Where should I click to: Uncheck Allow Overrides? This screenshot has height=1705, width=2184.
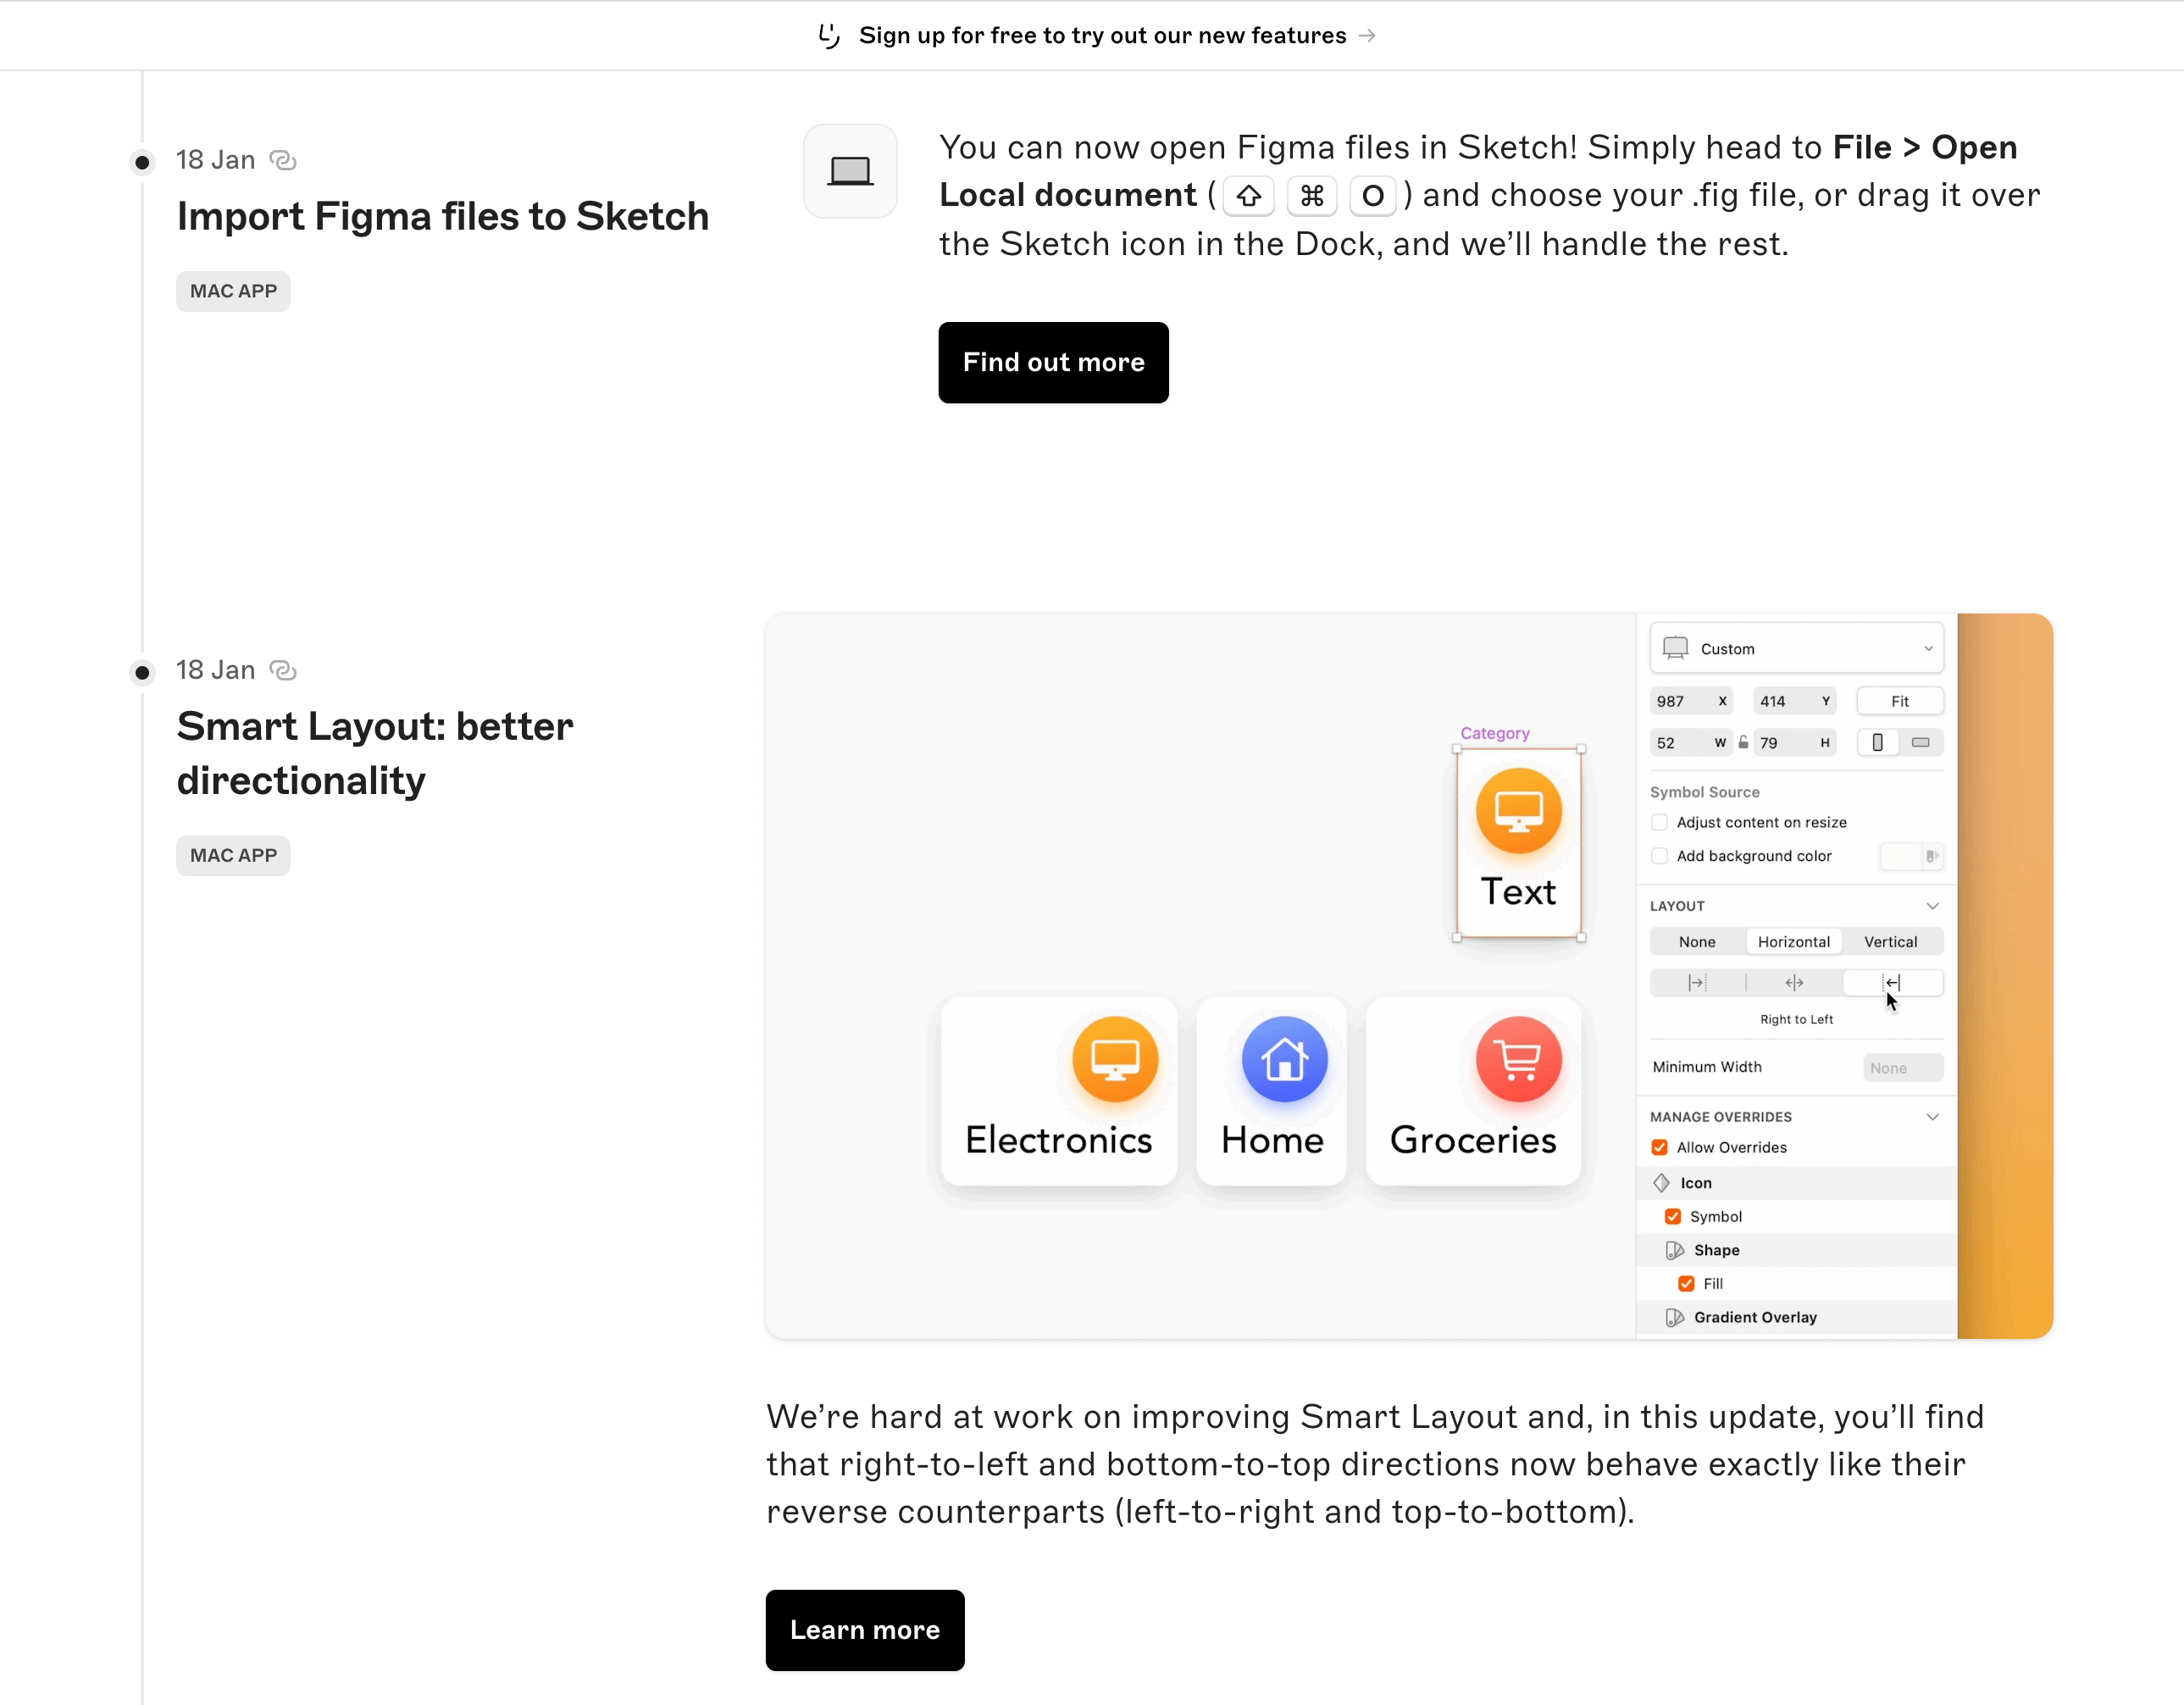[1660, 1147]
